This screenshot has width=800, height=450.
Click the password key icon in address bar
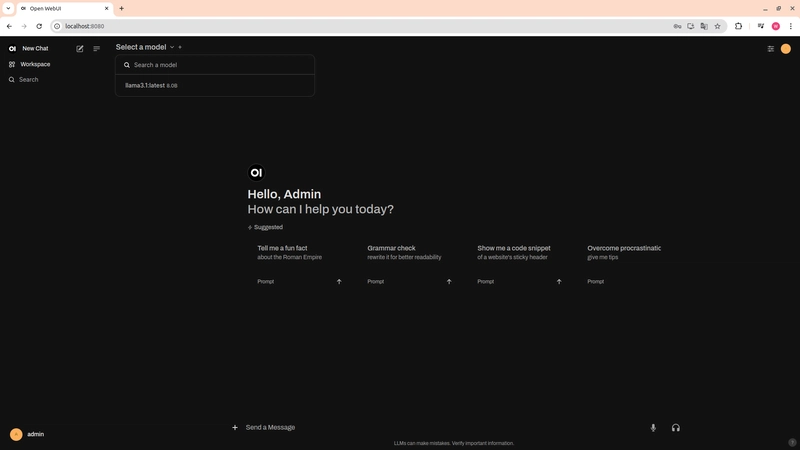coord(678,26)
